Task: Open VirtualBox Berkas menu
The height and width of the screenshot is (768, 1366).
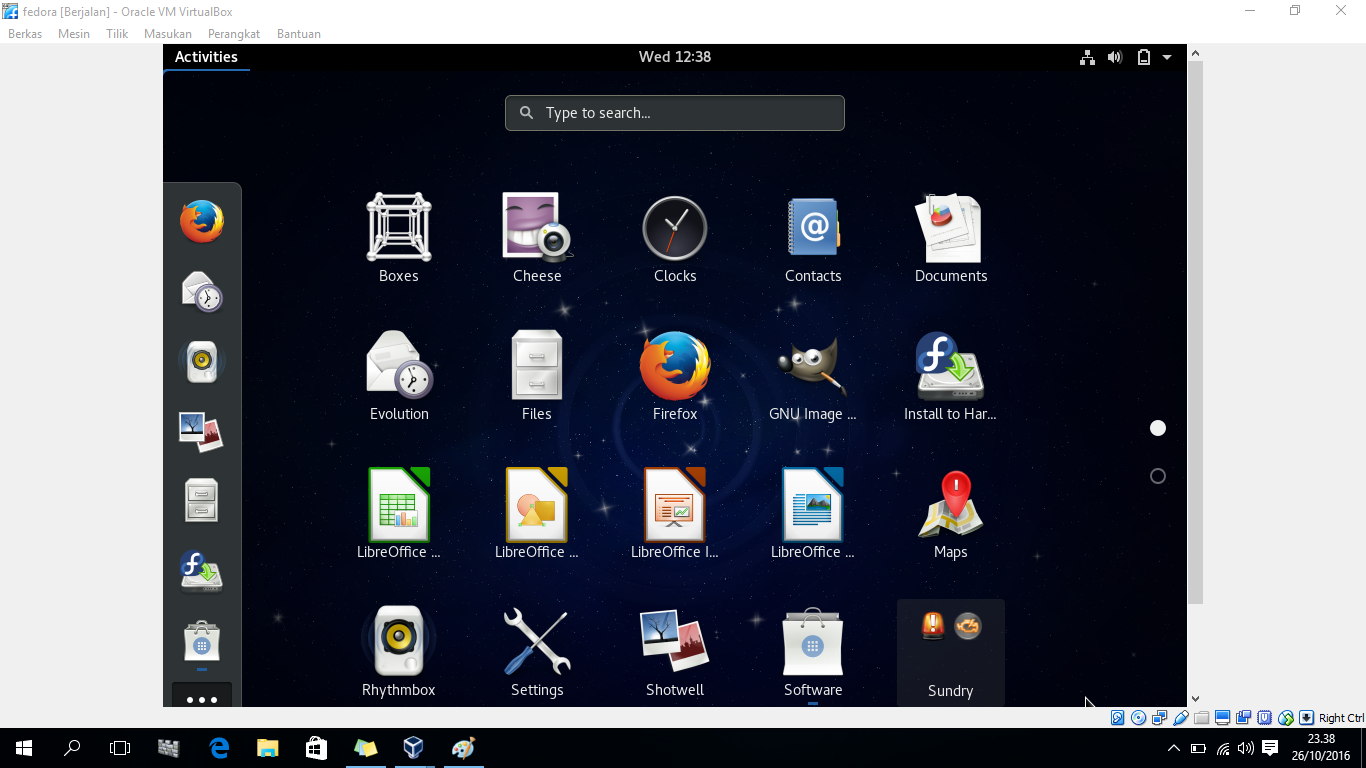Action: click(25, 34)
